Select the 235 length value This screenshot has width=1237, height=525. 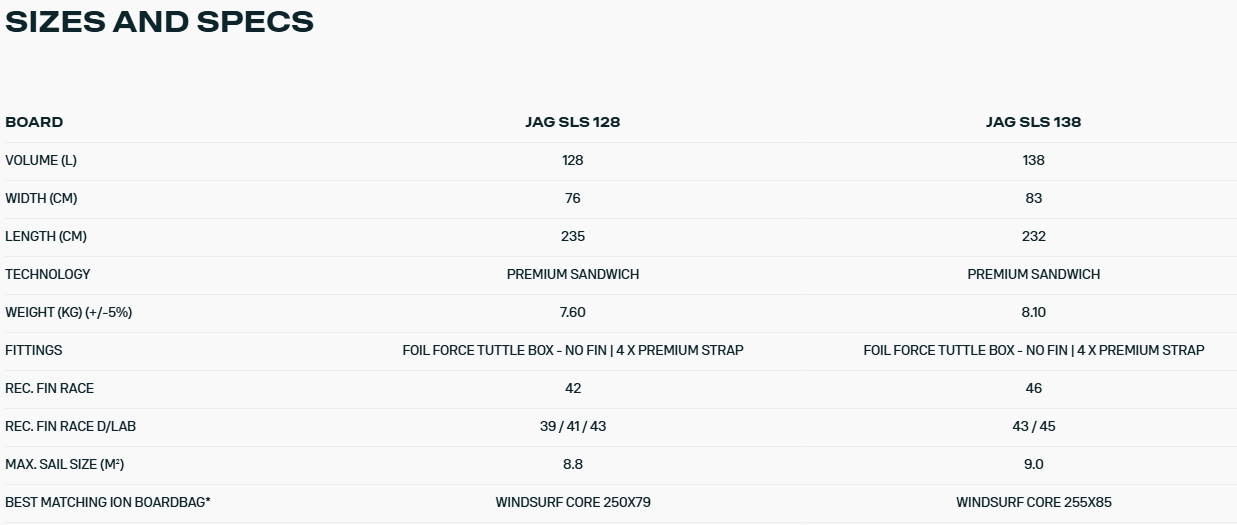tap(572, 236)
